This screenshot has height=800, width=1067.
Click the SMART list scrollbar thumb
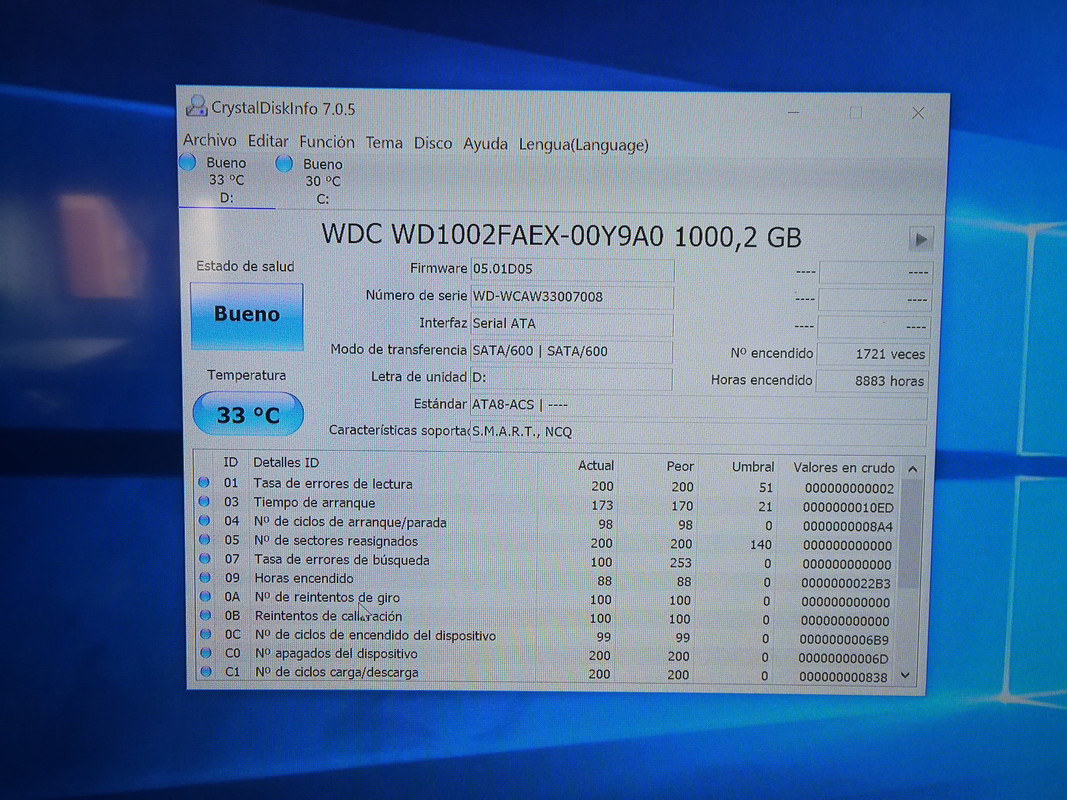tap(910, 534)
